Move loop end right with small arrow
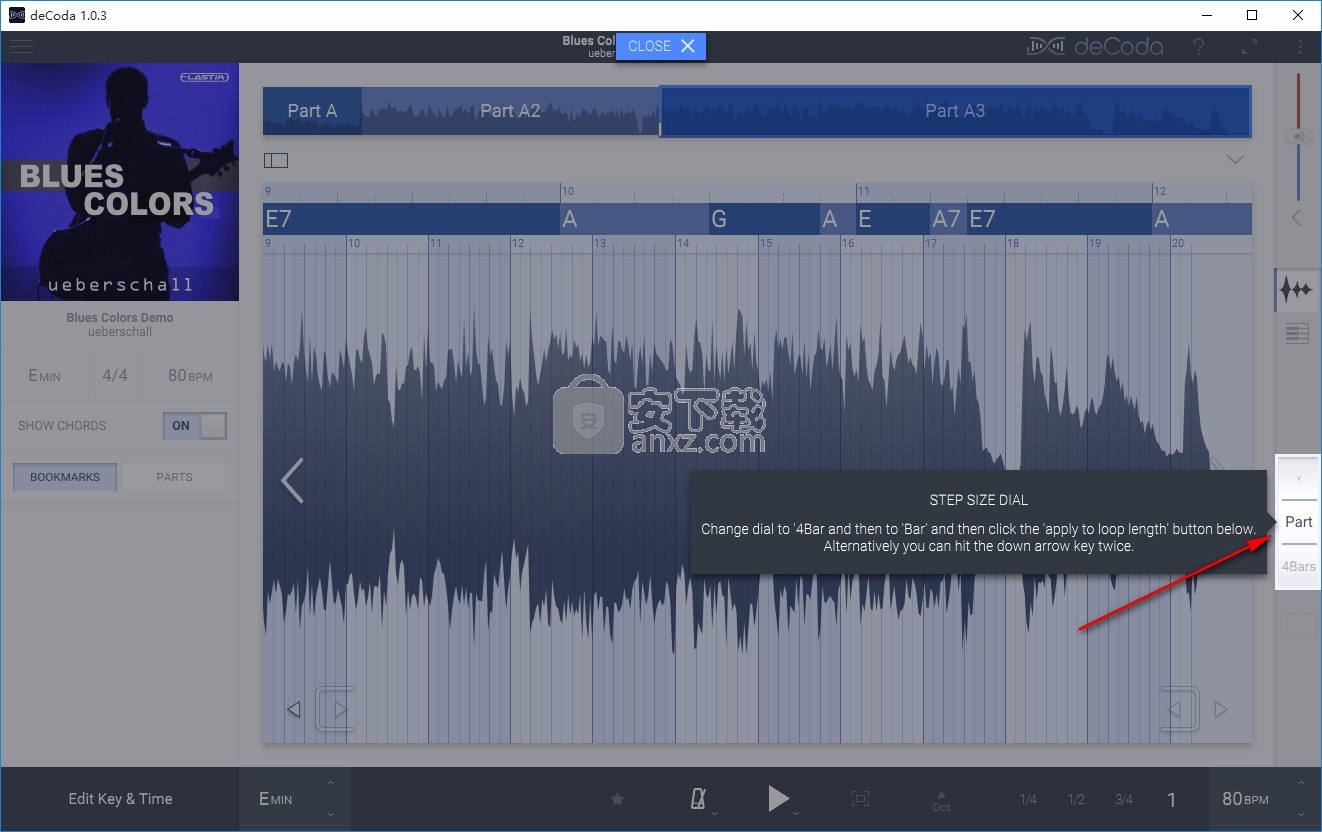The image size is (1322, 832). click(x=1221, y=710)
